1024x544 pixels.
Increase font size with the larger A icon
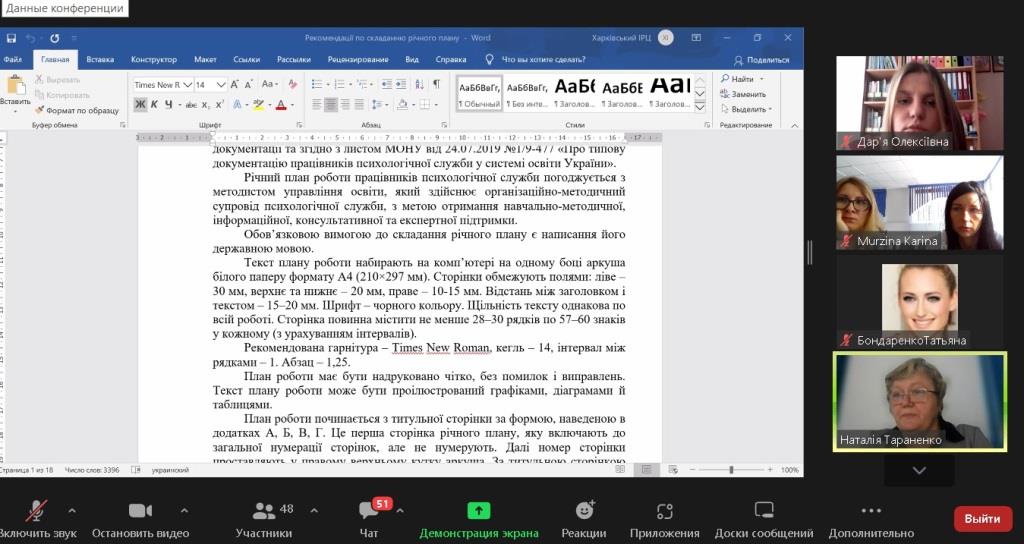coord(235,84)
